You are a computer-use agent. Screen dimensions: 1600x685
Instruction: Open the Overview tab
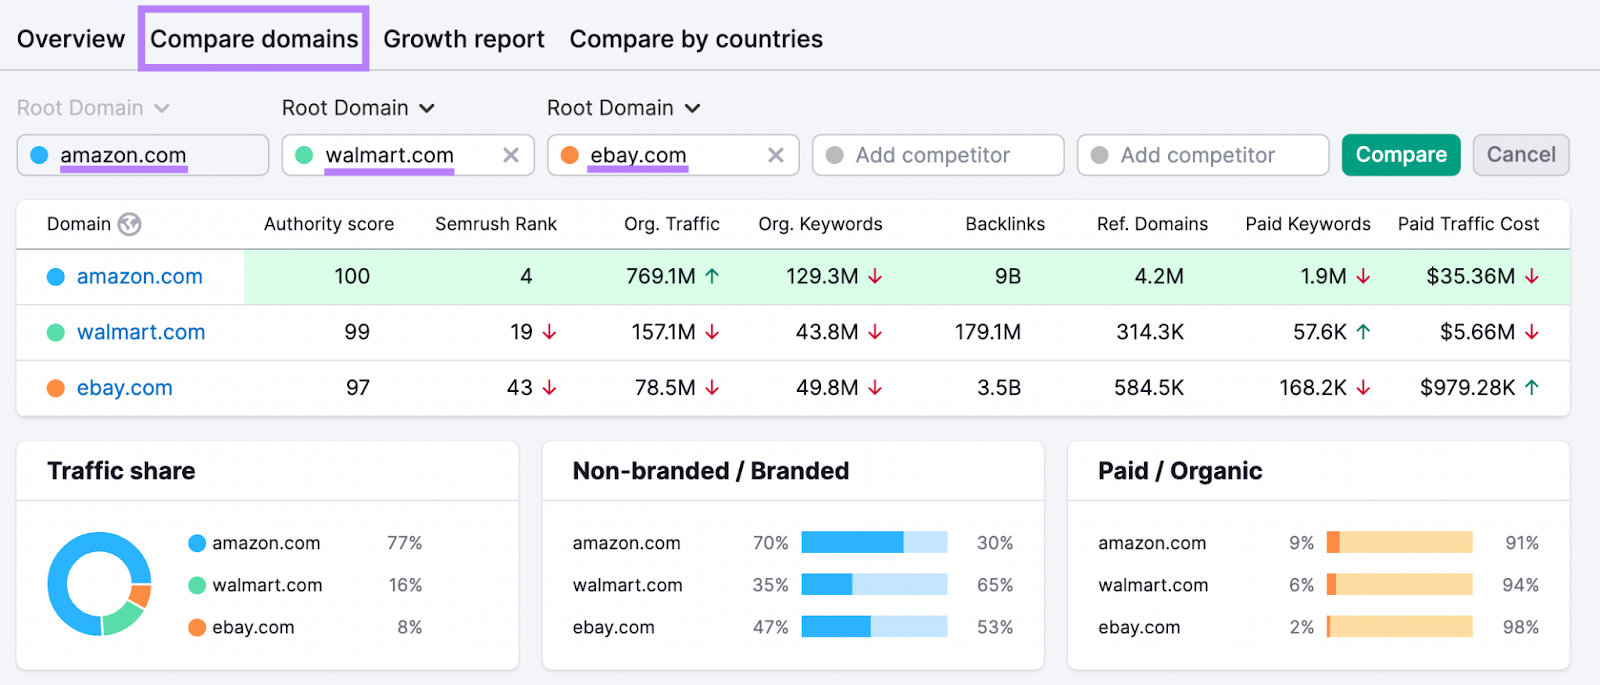71,39
